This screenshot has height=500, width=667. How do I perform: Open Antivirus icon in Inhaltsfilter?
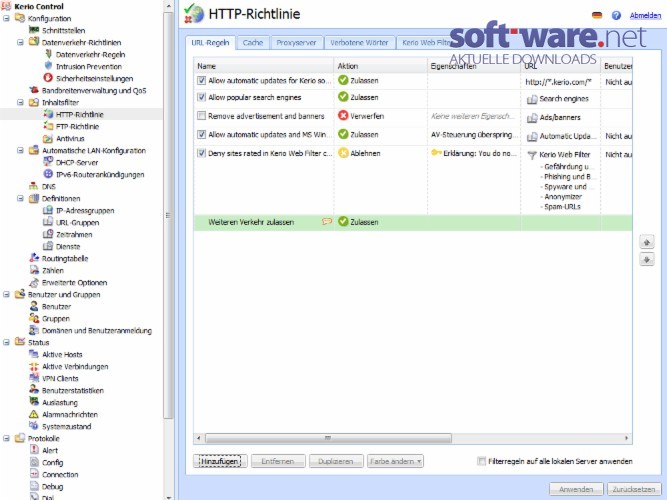point(48,138)
